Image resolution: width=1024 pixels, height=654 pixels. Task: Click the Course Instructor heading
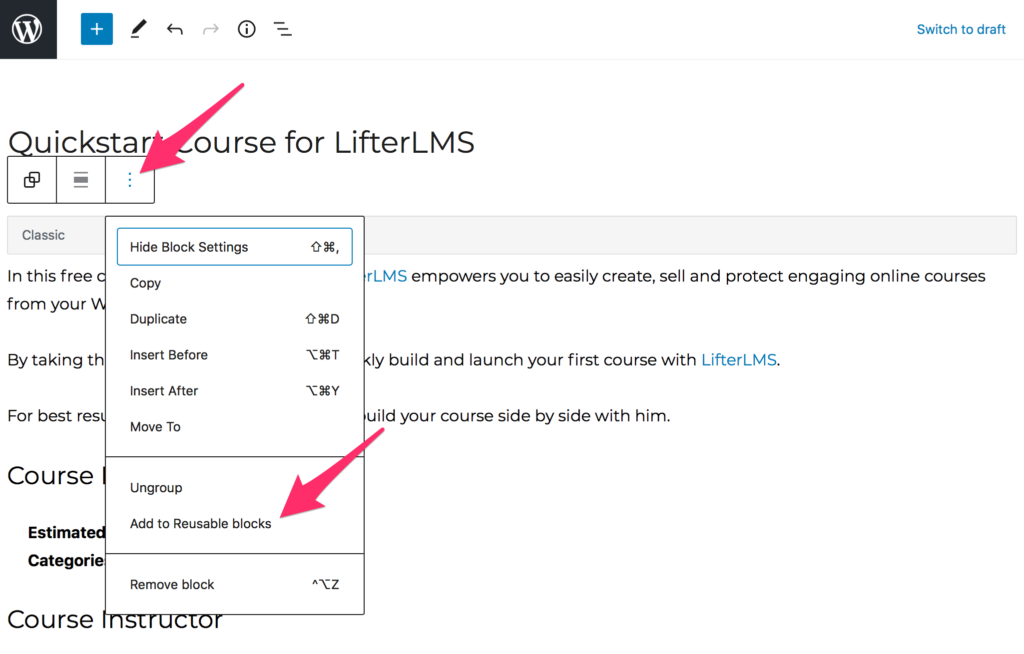click(x=115, y=620)
